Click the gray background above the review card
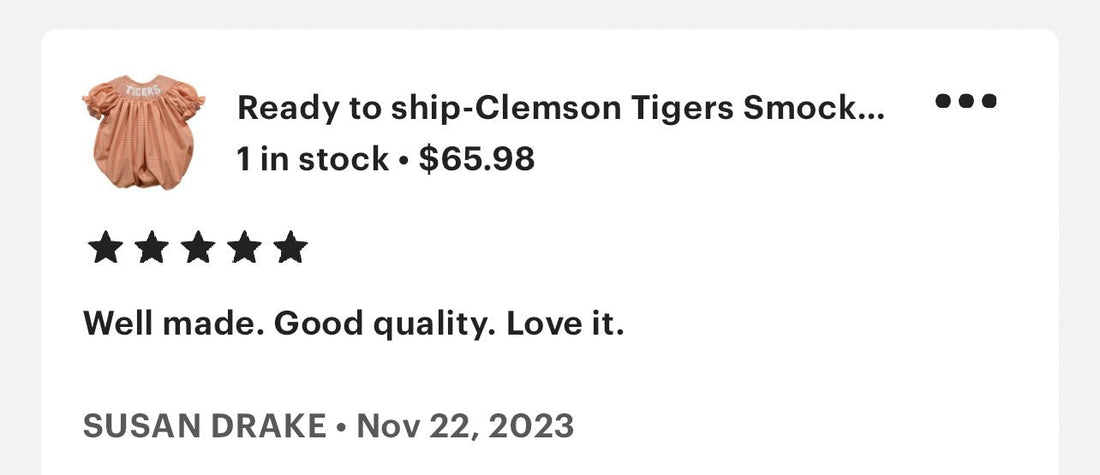Viewport: 1100px width, 475px height. tap(550, 14)
